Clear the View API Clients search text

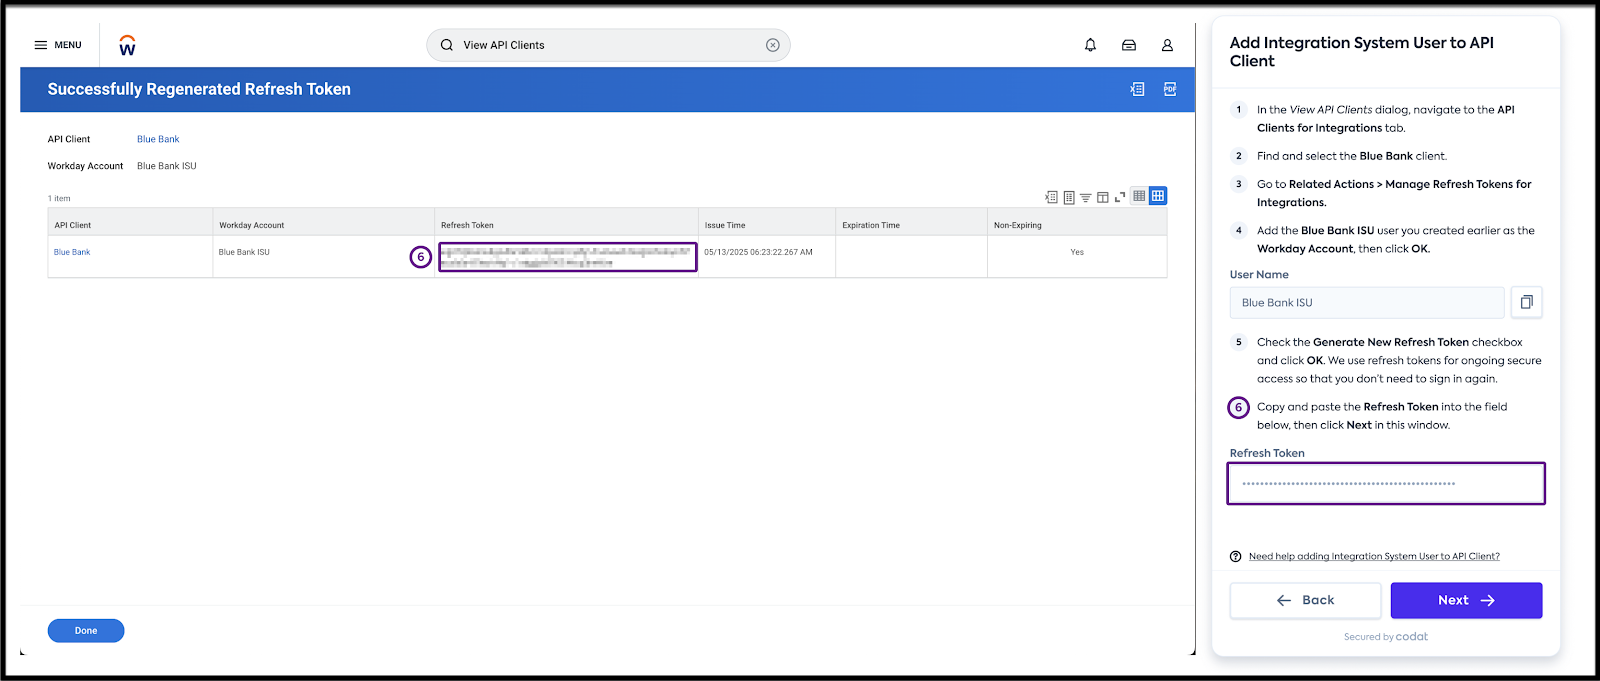point(773,45)
